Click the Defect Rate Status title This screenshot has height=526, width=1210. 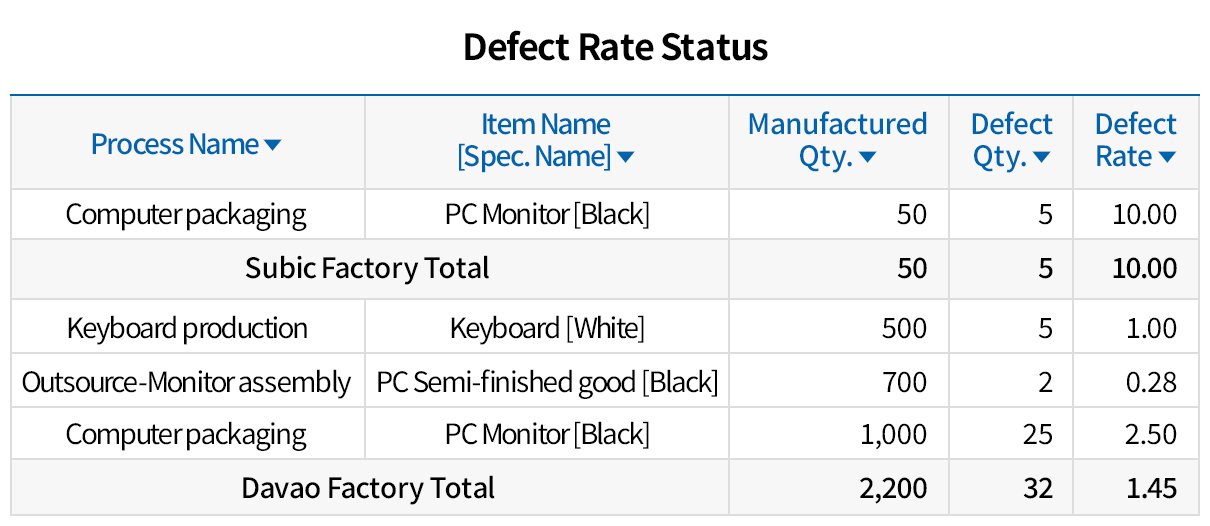(615, 48)
